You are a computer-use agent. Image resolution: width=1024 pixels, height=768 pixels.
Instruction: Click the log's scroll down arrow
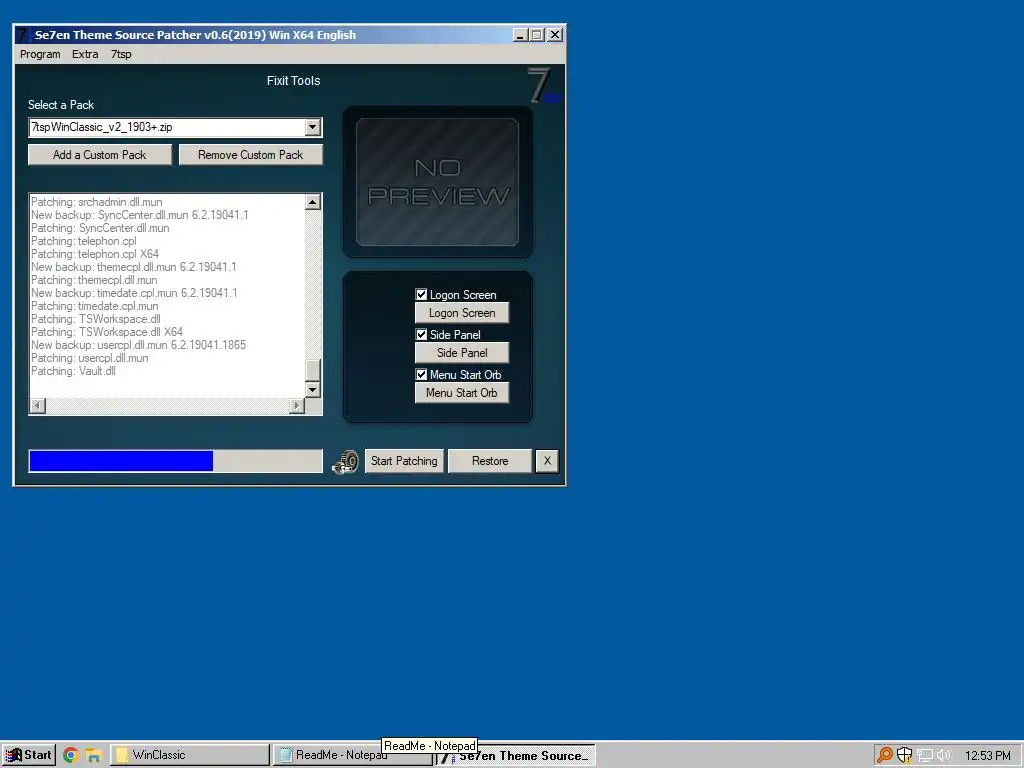[x=313, y=390]
